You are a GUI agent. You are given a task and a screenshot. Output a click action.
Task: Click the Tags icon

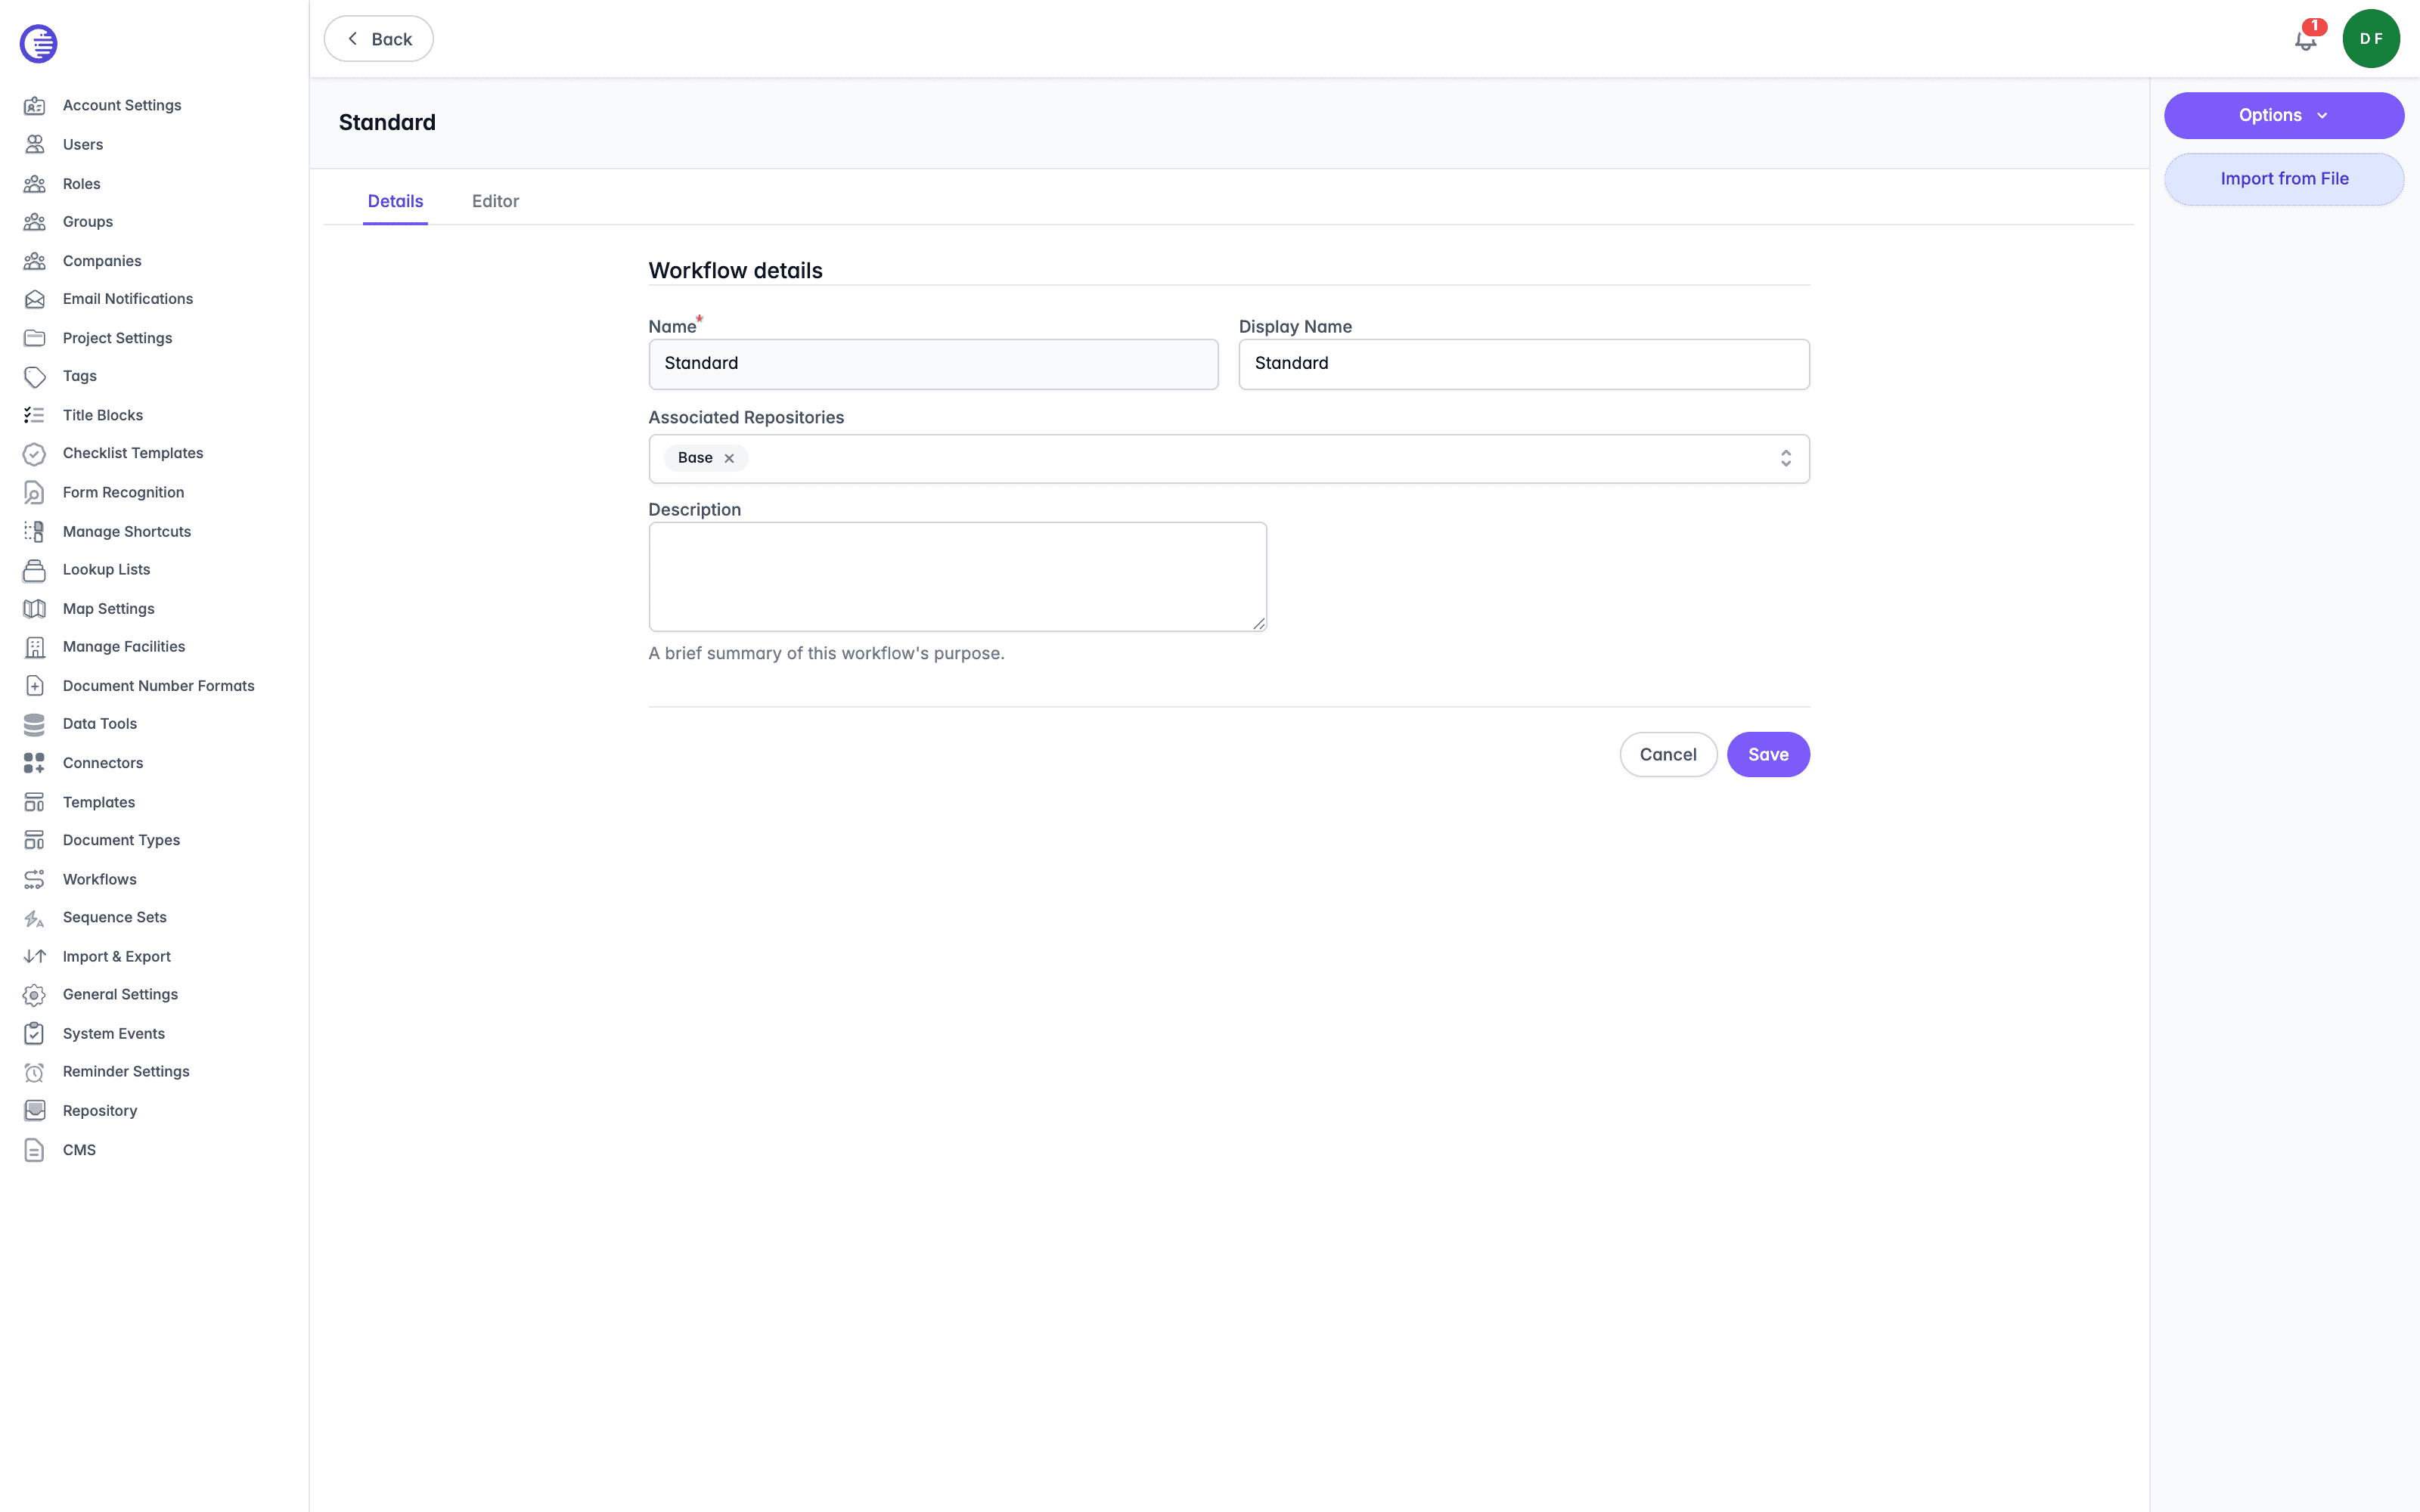pos(34,376)
